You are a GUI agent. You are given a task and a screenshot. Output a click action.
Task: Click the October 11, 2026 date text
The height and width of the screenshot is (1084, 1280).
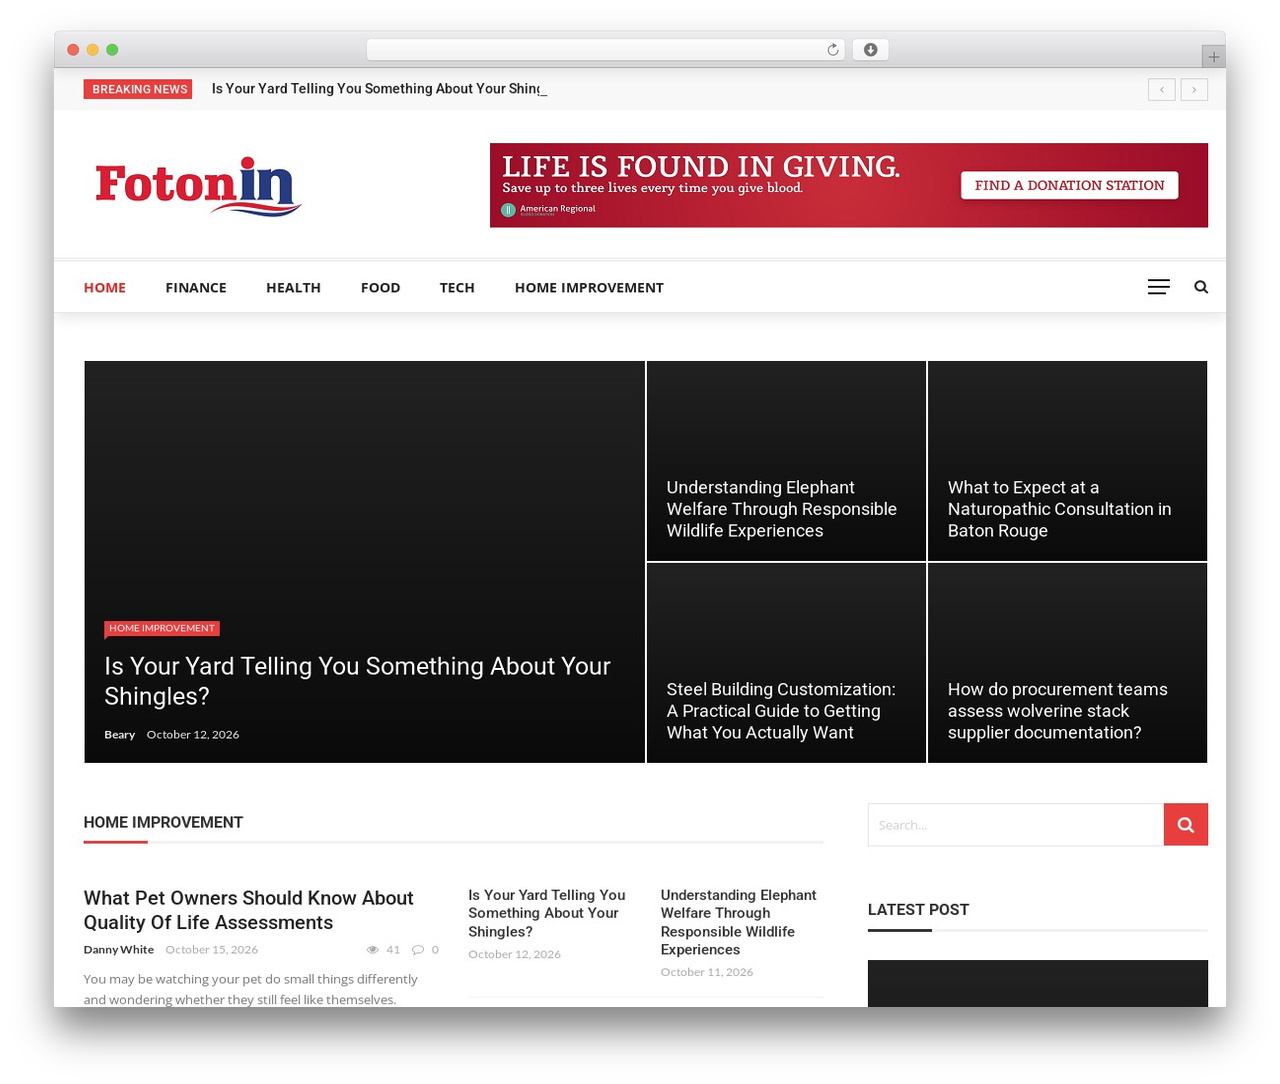click(x=707, y=972)
